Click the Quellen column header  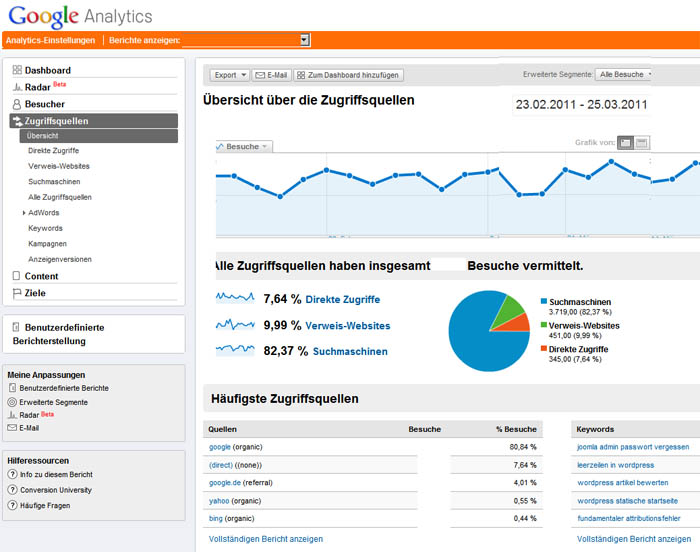pyautogui.click(x=222, y=429)
